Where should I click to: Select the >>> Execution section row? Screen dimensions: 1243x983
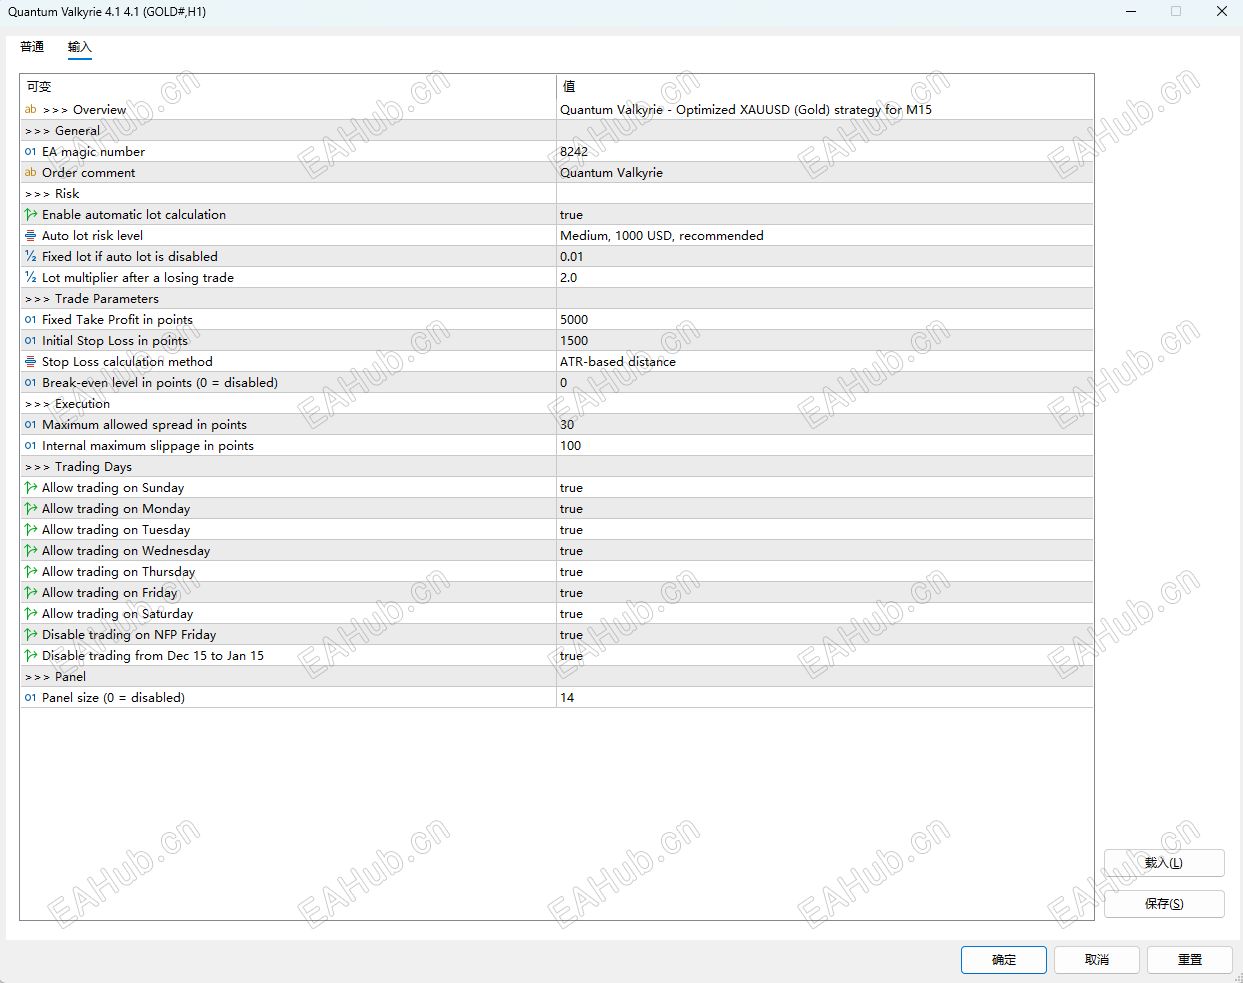coord(557,404)
